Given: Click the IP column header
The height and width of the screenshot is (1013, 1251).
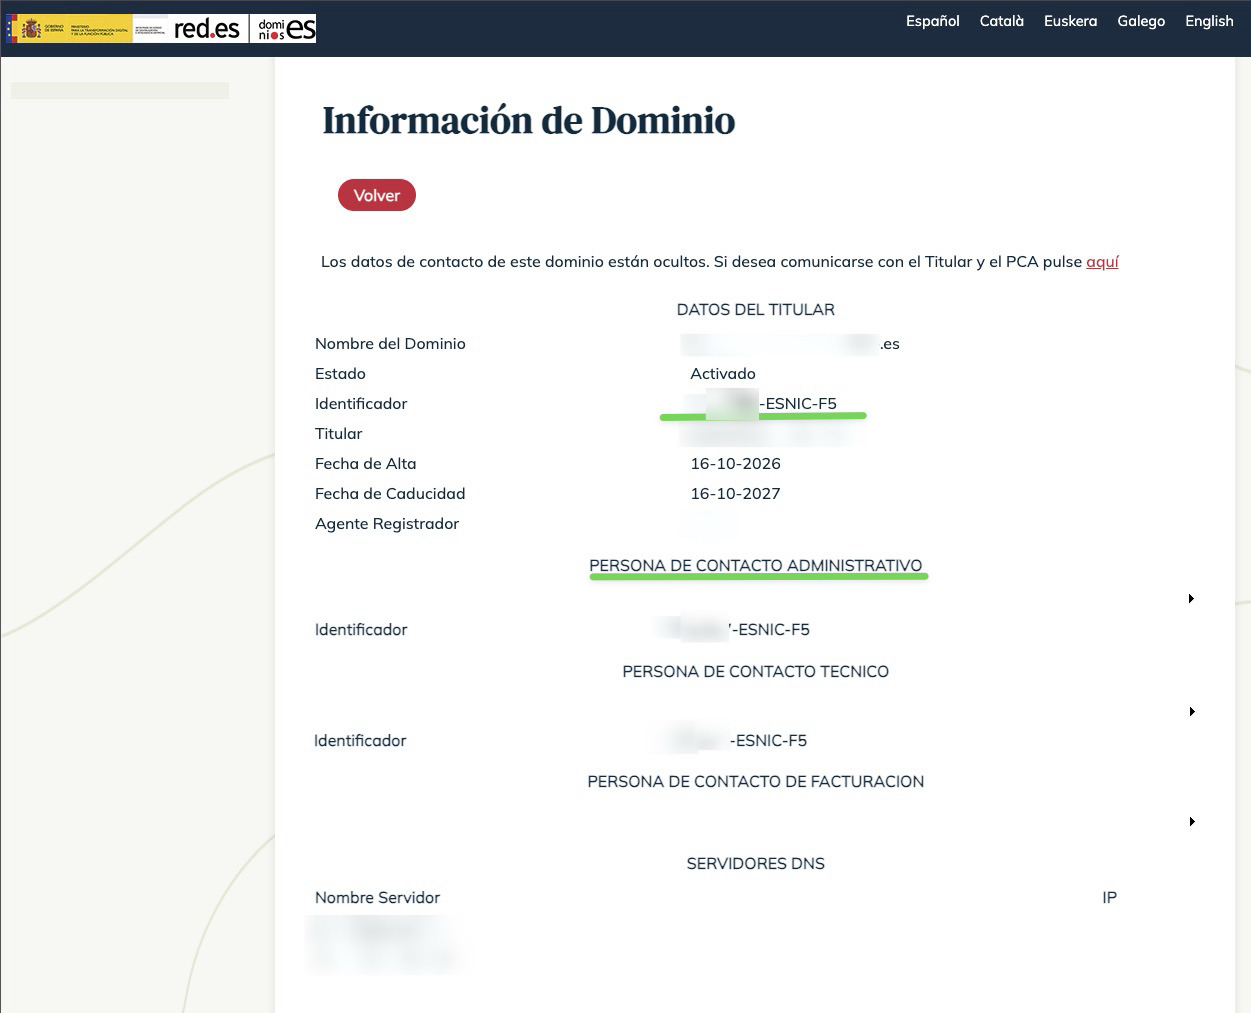Looking at the screenshot, I should pyautogui.click(x=1109, y=898).
